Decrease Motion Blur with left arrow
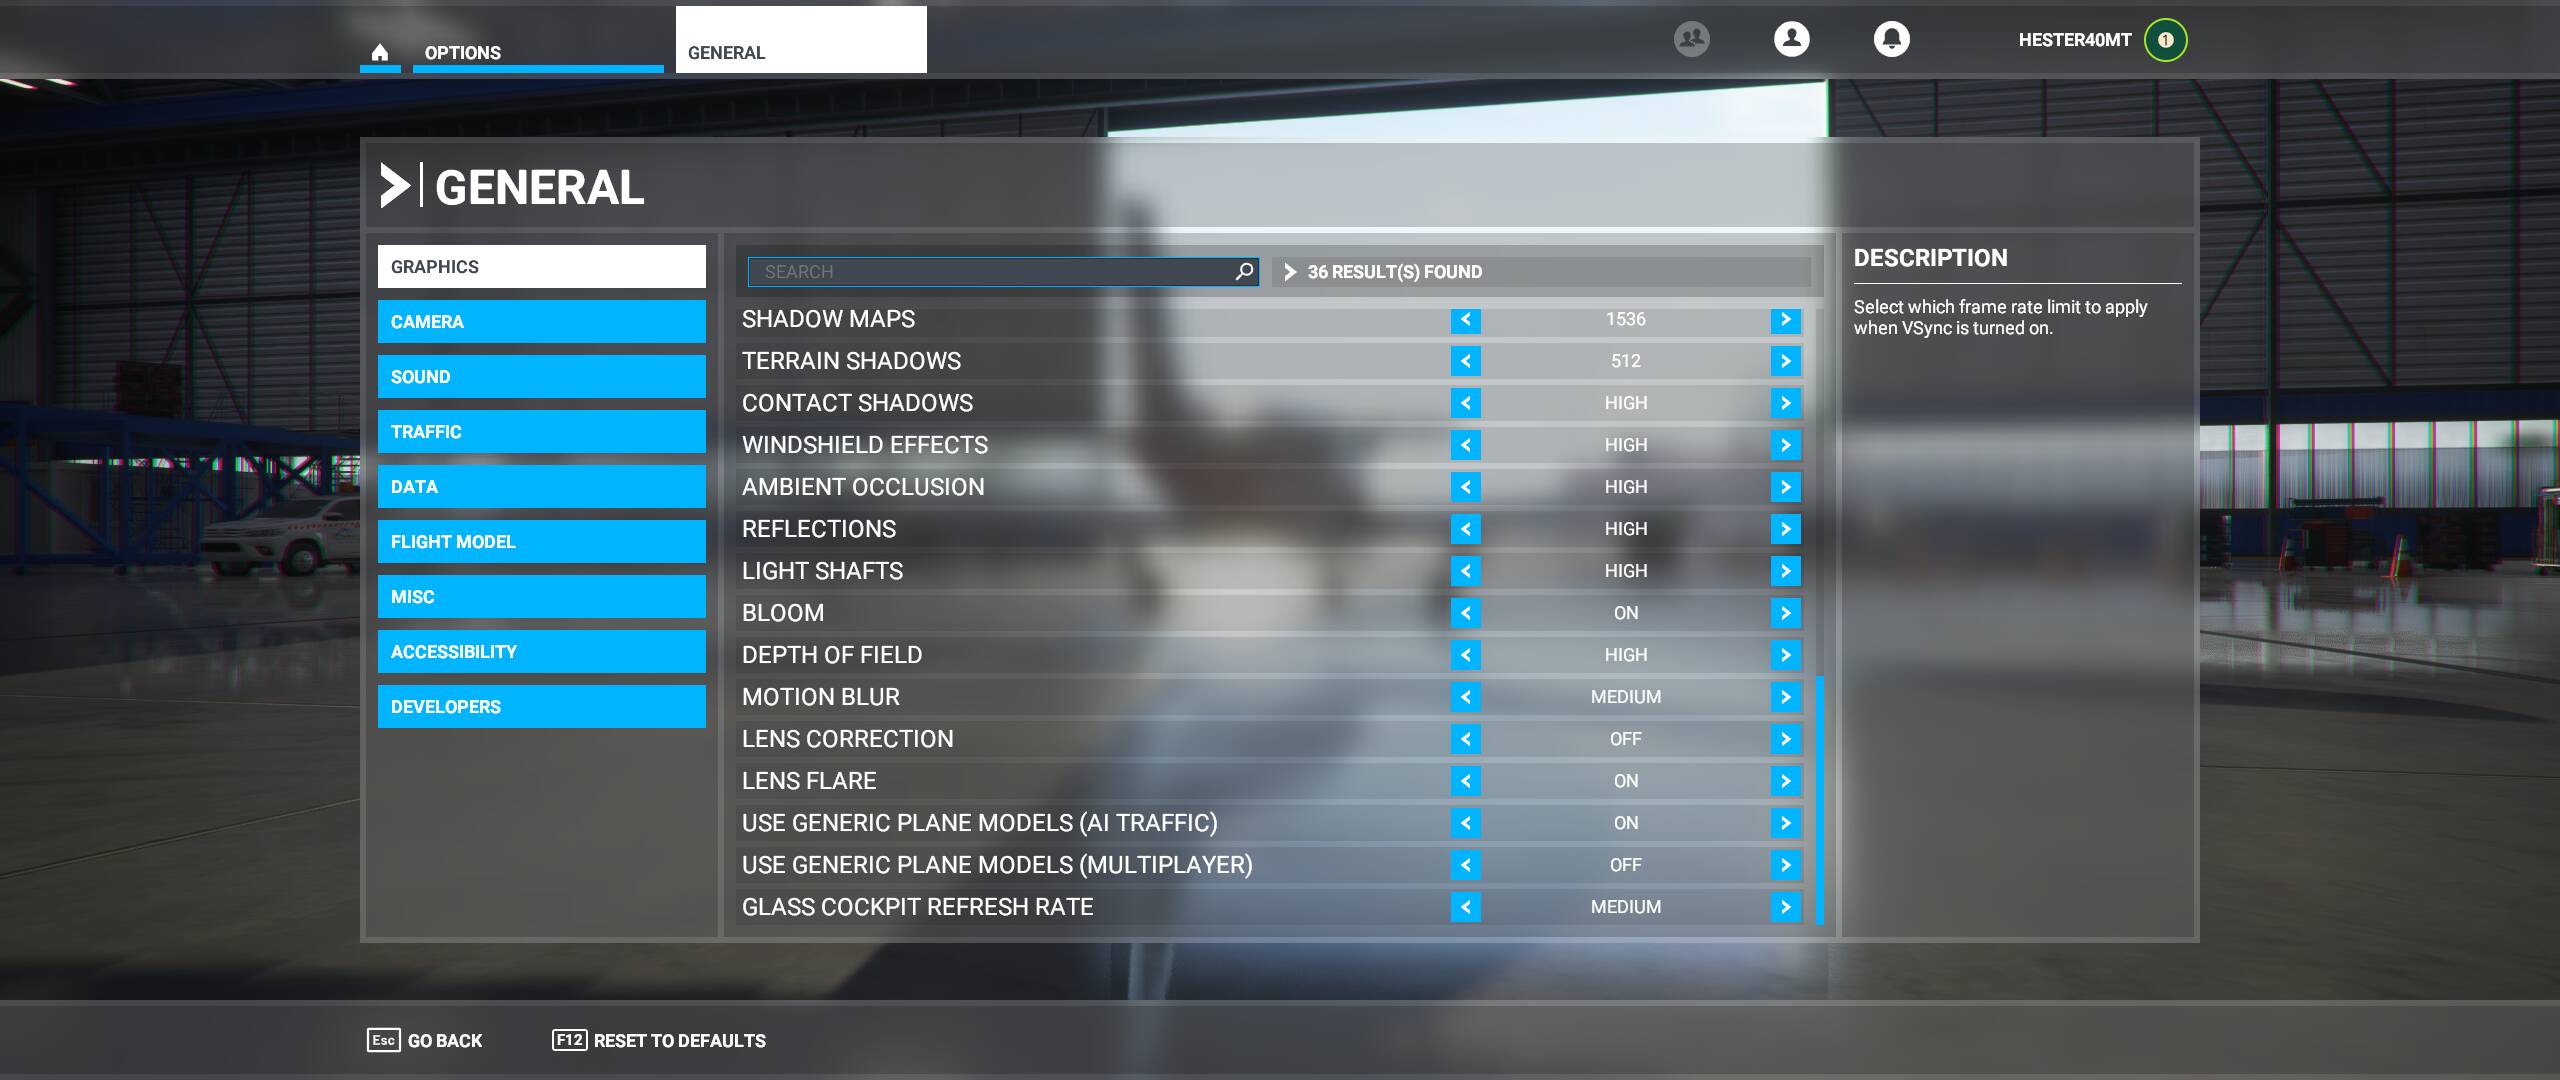2560x1080 pixels. pyautogui.click(x=1466, y=697)
